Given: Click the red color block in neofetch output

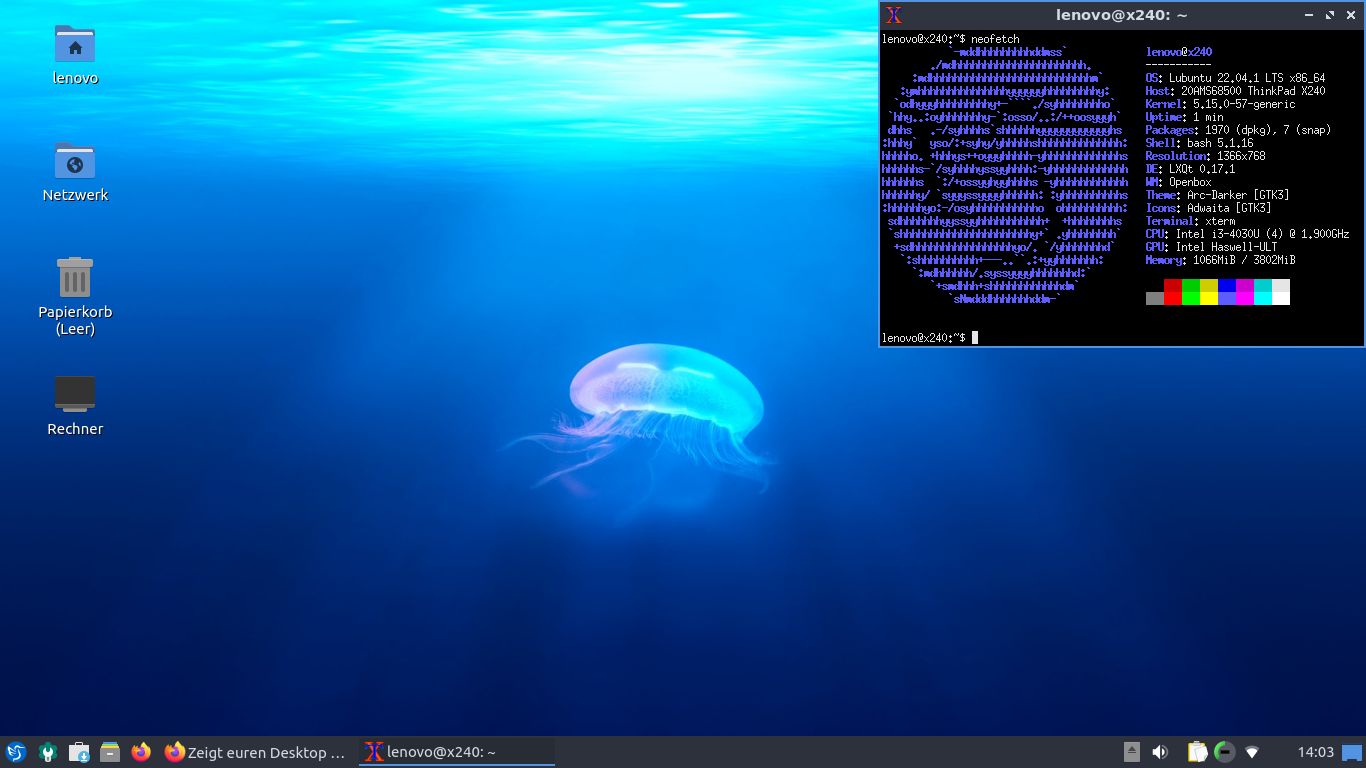Looking at the screenshot, I should [1173, 292].
